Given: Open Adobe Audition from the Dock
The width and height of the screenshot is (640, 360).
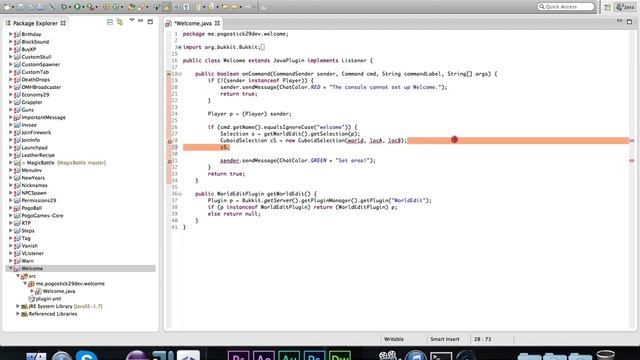Looking at the screenshot, I should [x=289, y=355].
